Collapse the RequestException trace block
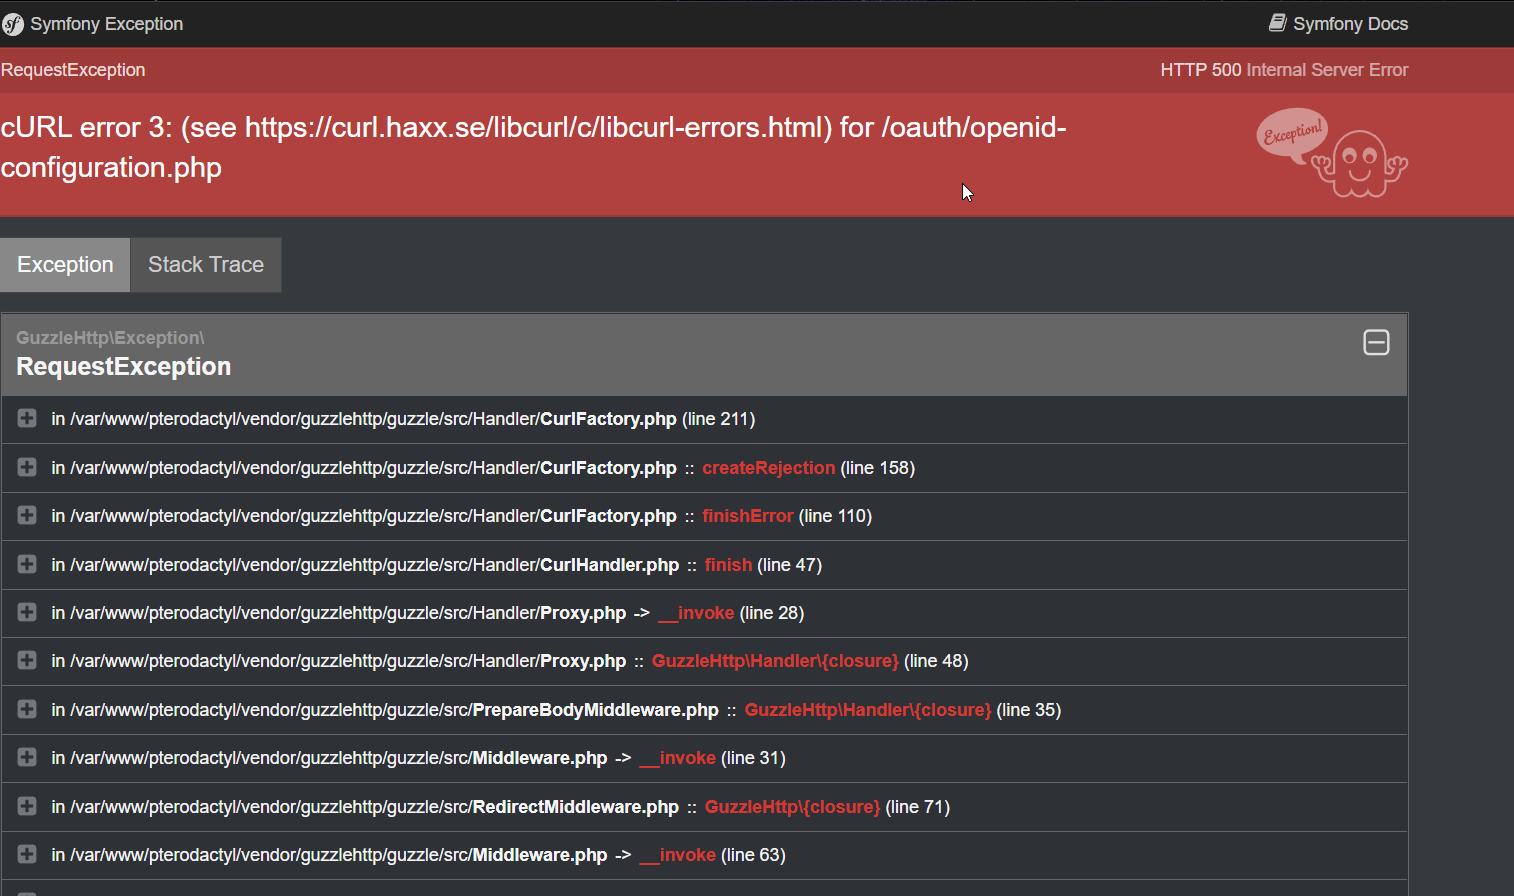The width and height of the screenshot is (1514, 896). coord(1376,343)
